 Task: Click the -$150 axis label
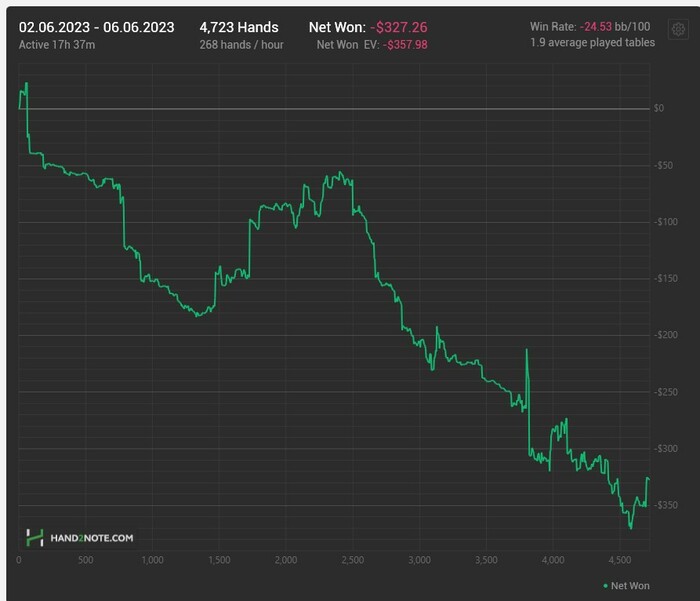[666, 278]
